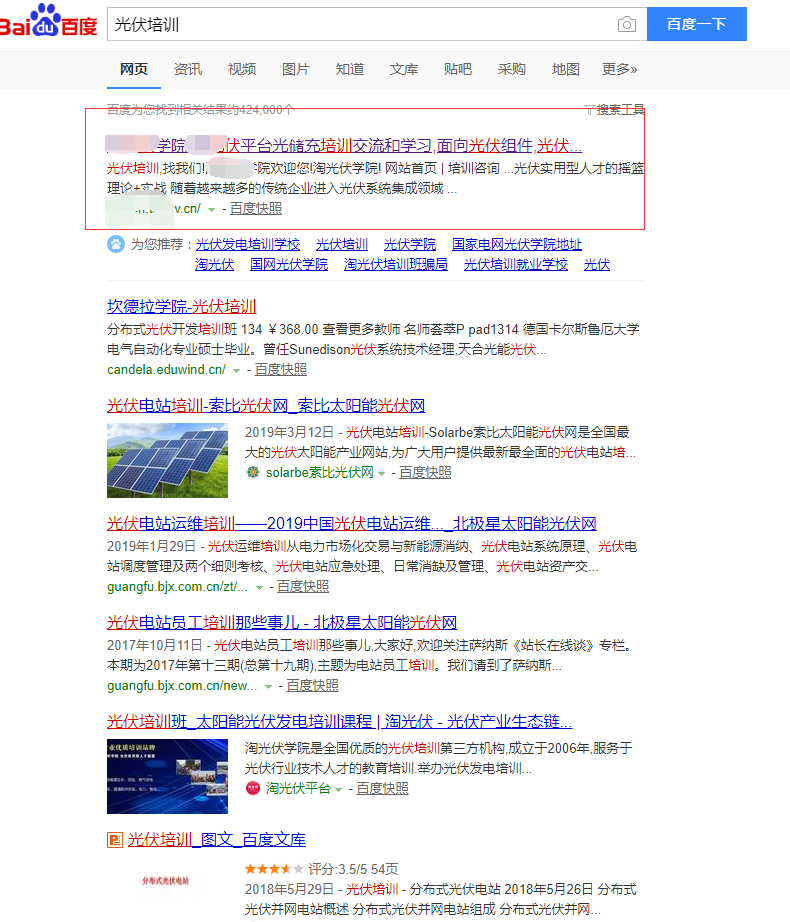
Task: Switch to the 地图 tab
Action: click(x=565, y=69)
